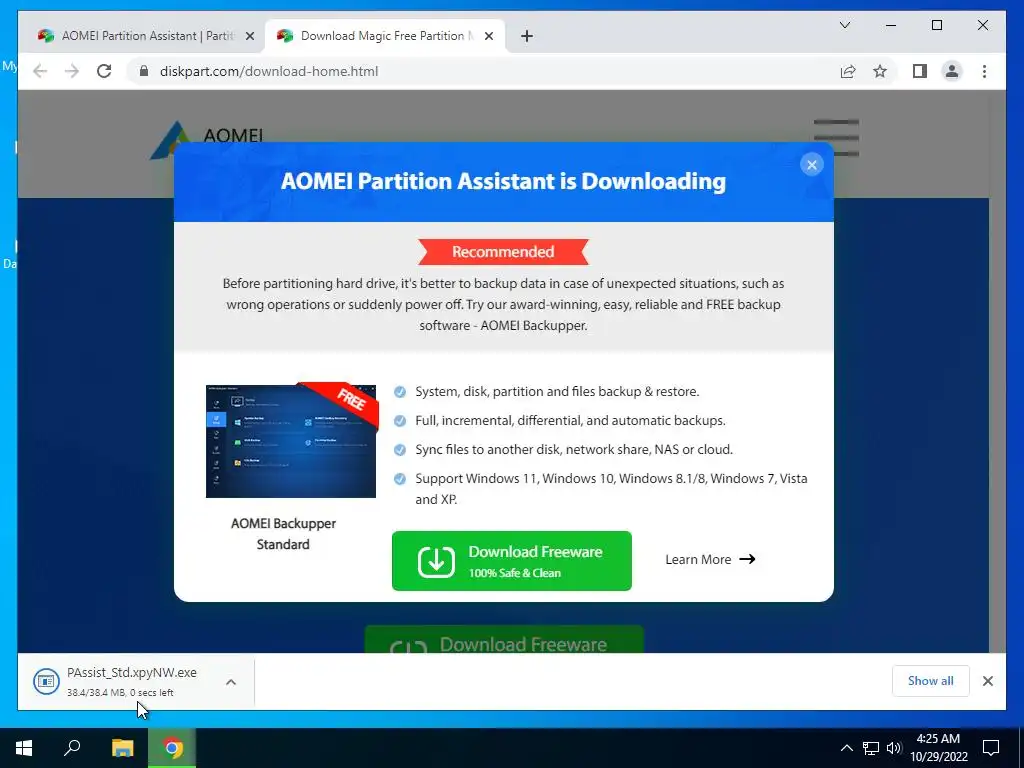Open a new browser tab

tap(527, 36)
